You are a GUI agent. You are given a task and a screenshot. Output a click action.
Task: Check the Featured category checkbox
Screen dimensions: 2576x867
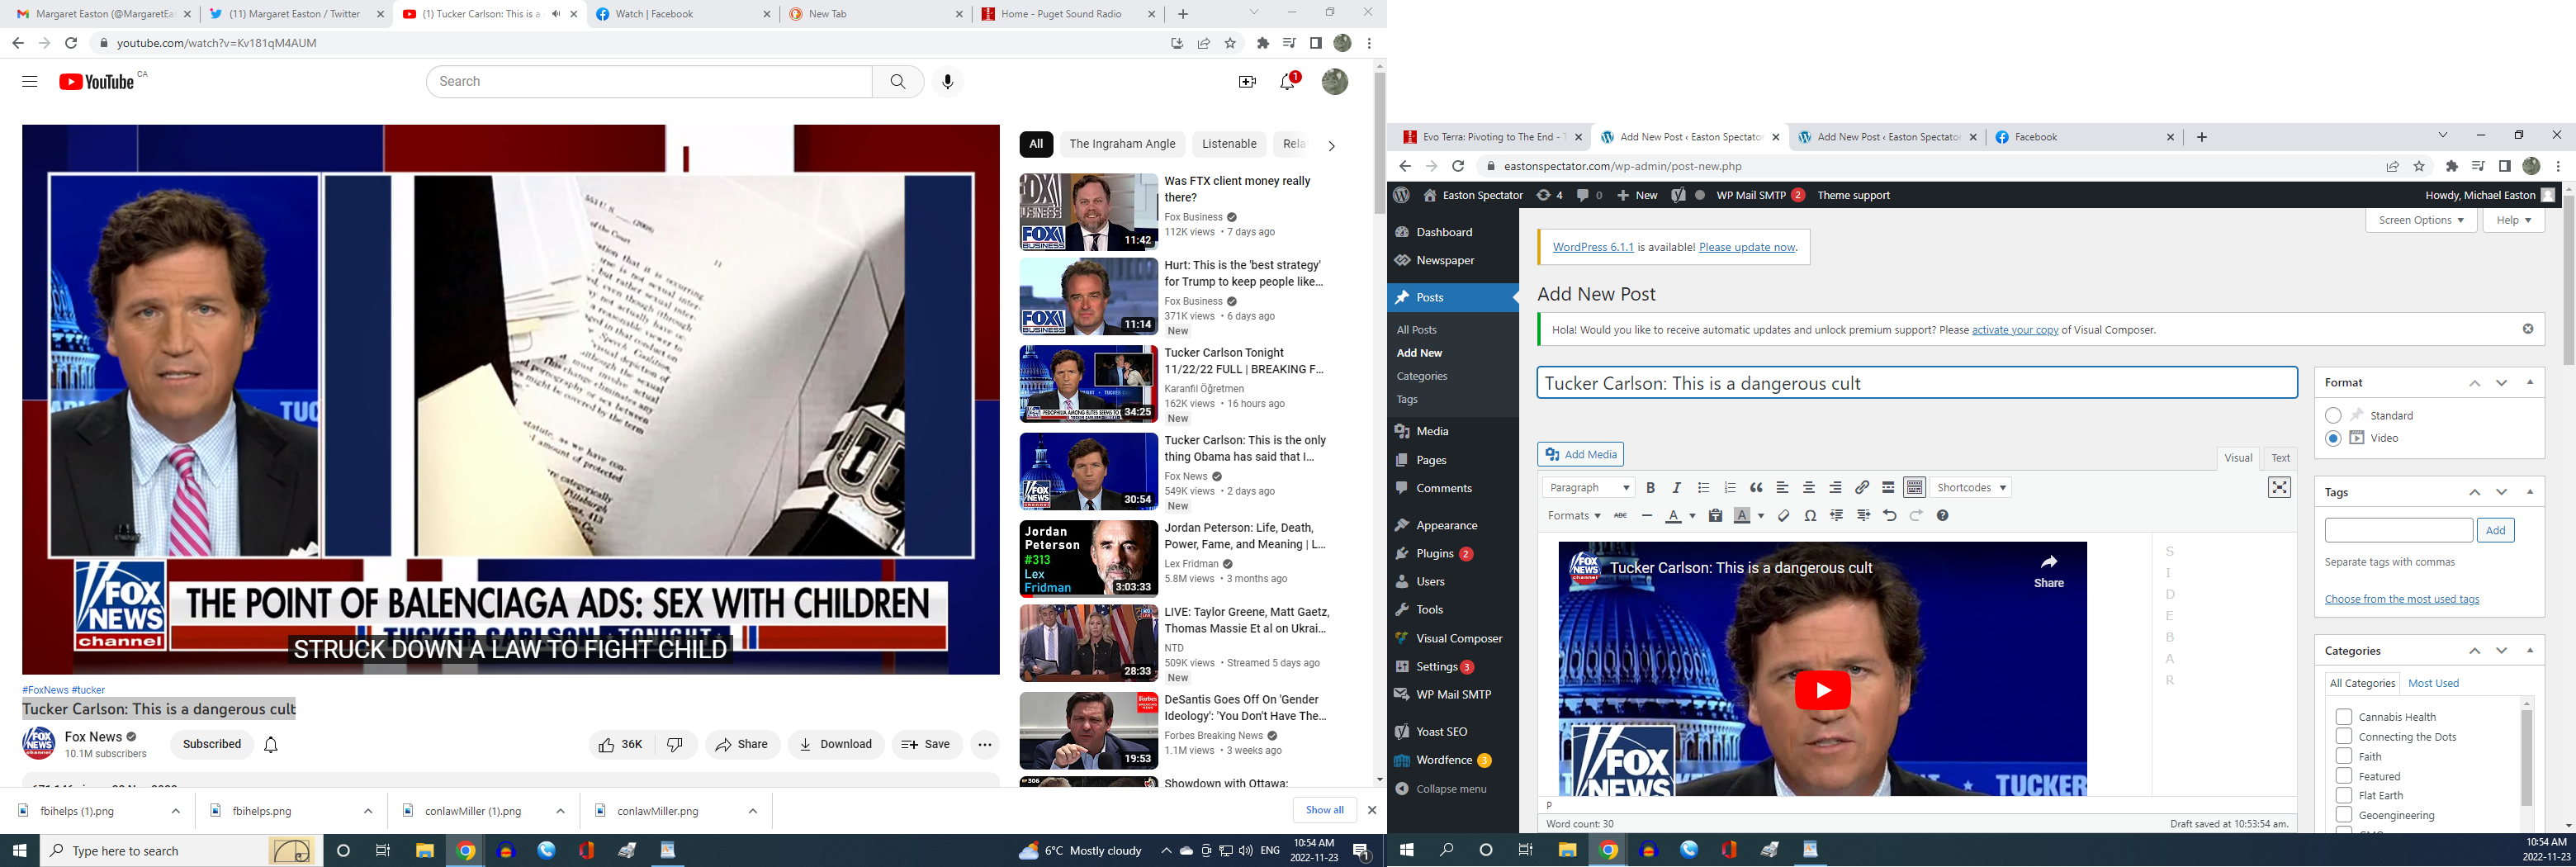(x=2343, y=776)
